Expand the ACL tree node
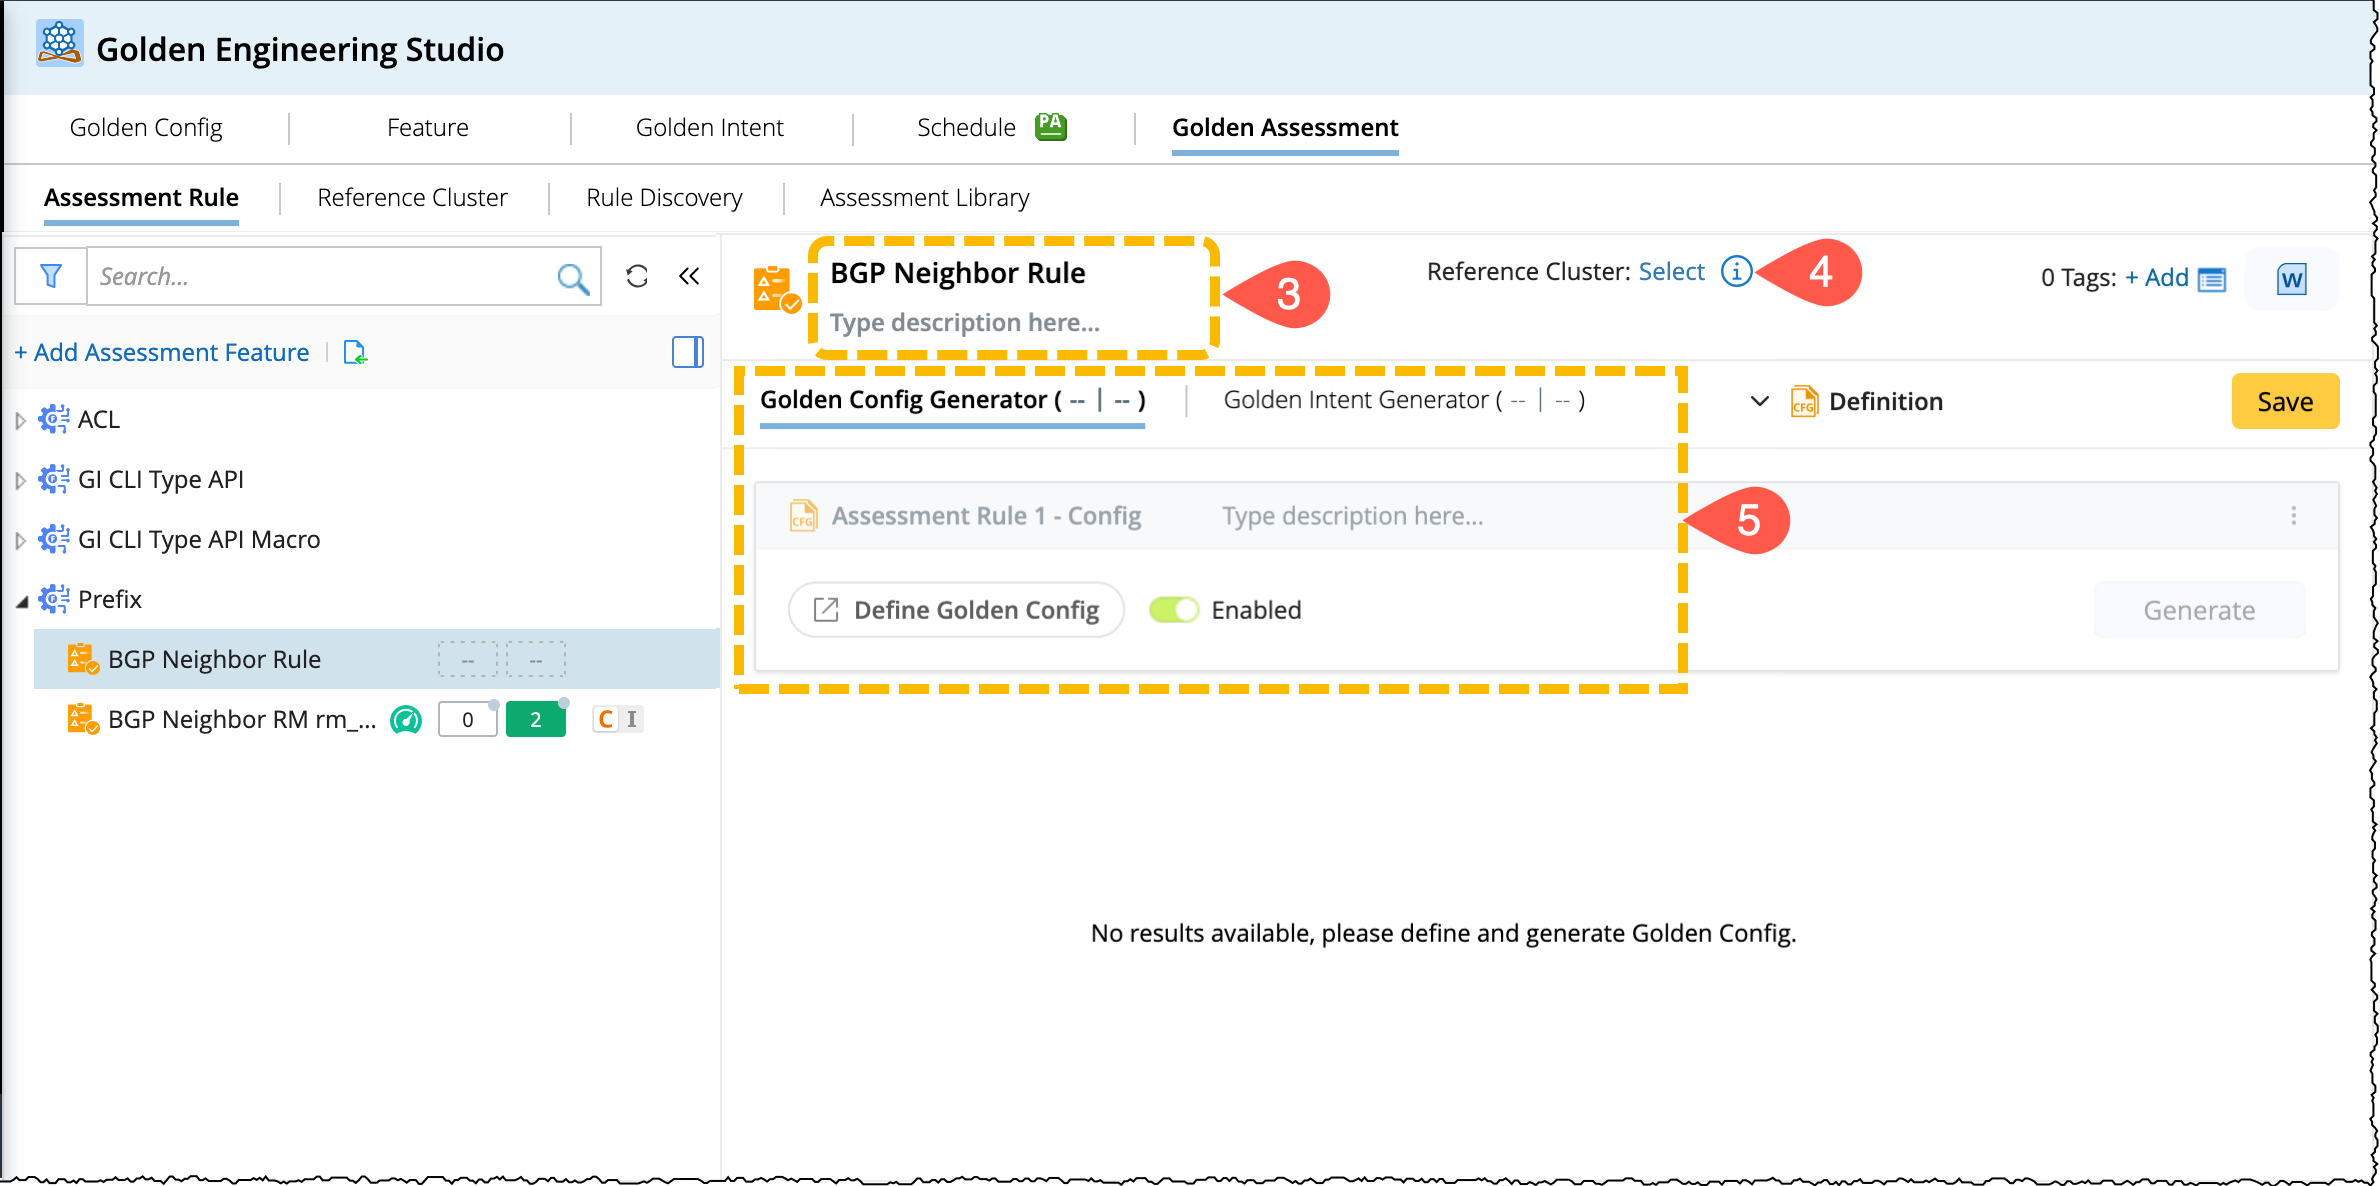The height and width of the screenshot is (1186, 2380). pyautogui.click(x=20, y=420)
